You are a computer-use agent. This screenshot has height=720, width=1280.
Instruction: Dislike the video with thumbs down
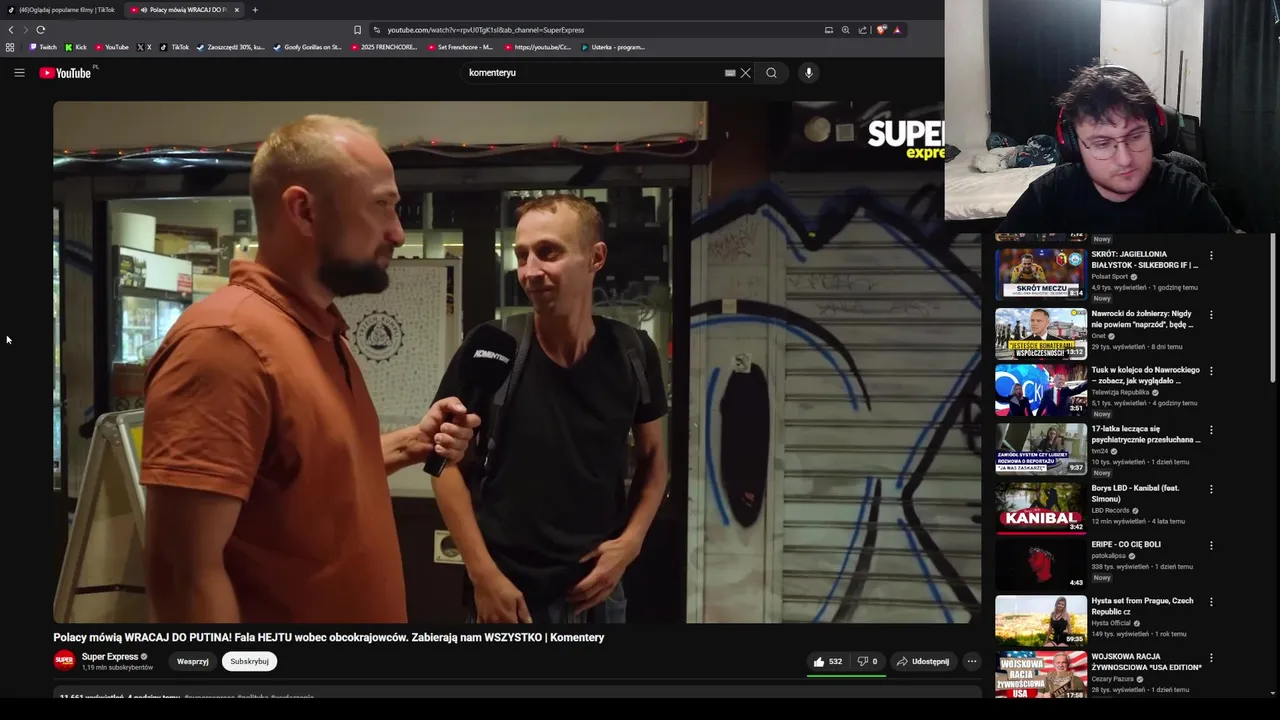click(x=867, y=661)
